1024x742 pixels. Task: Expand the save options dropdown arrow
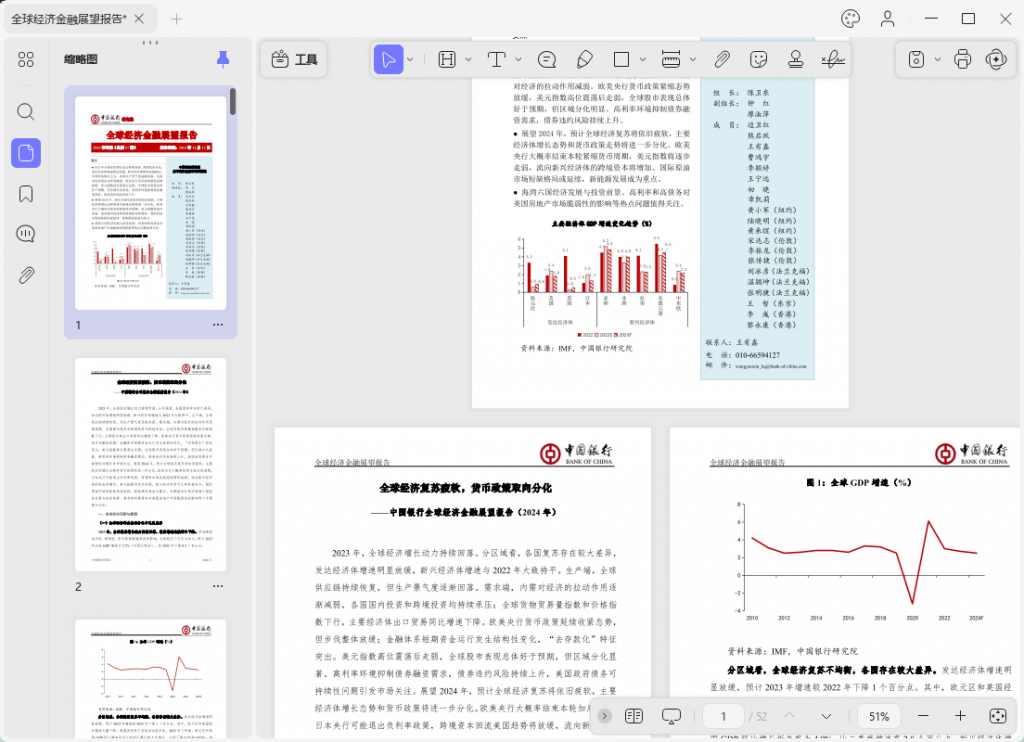(x=938, y=59)
